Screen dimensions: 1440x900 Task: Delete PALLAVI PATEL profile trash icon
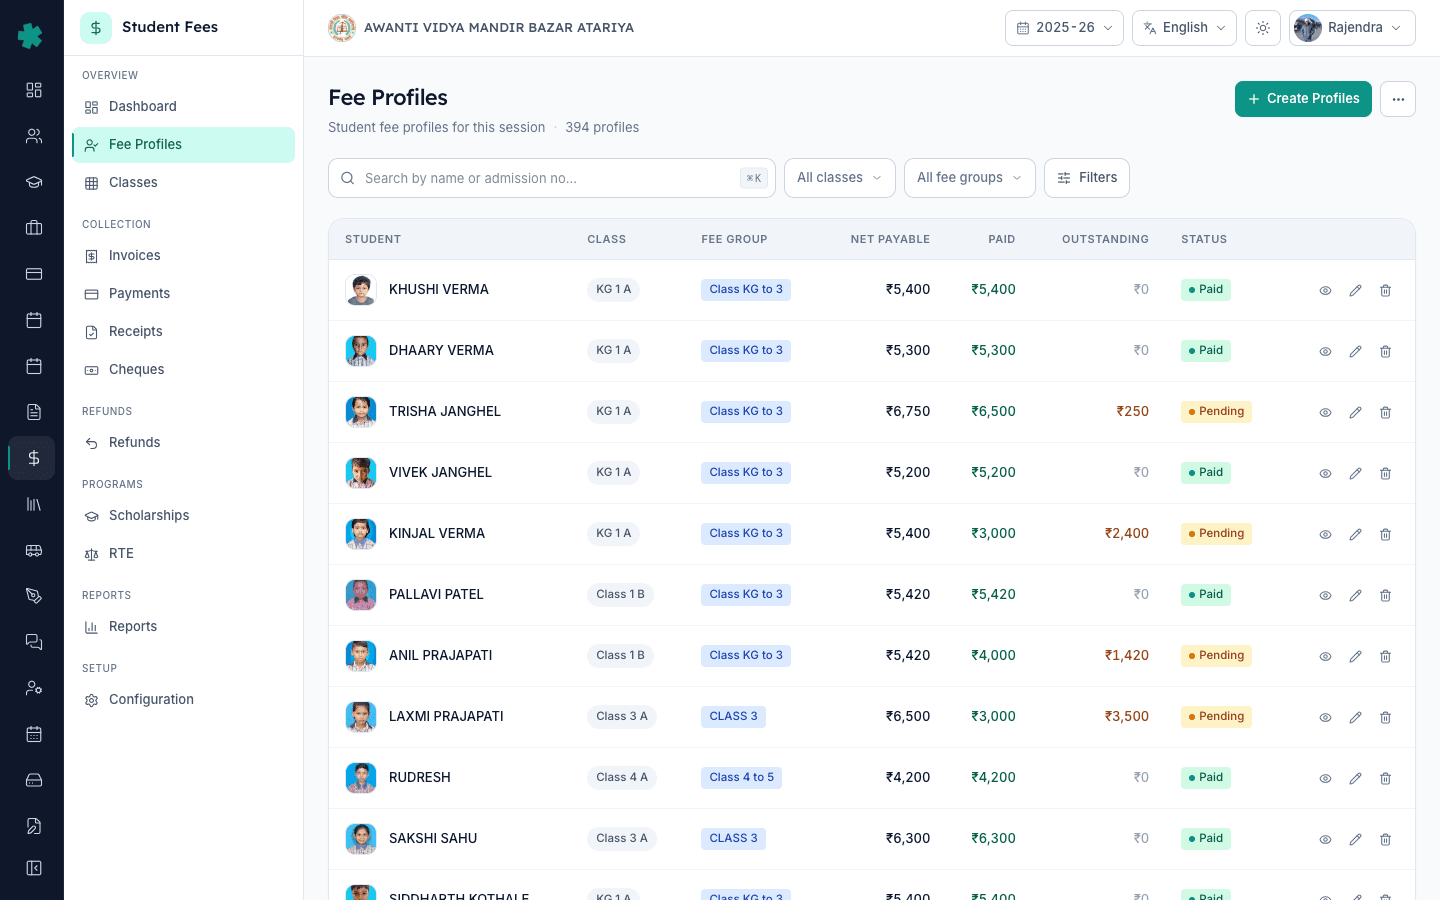point(1385,595)
